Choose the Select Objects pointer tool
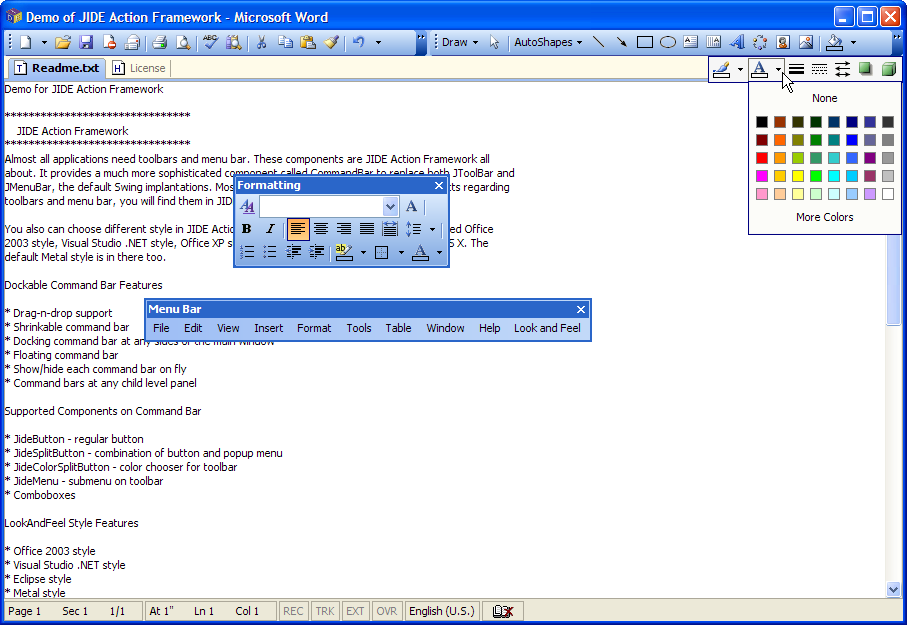Viewport: 907px width, 625px height. (494, 42)
